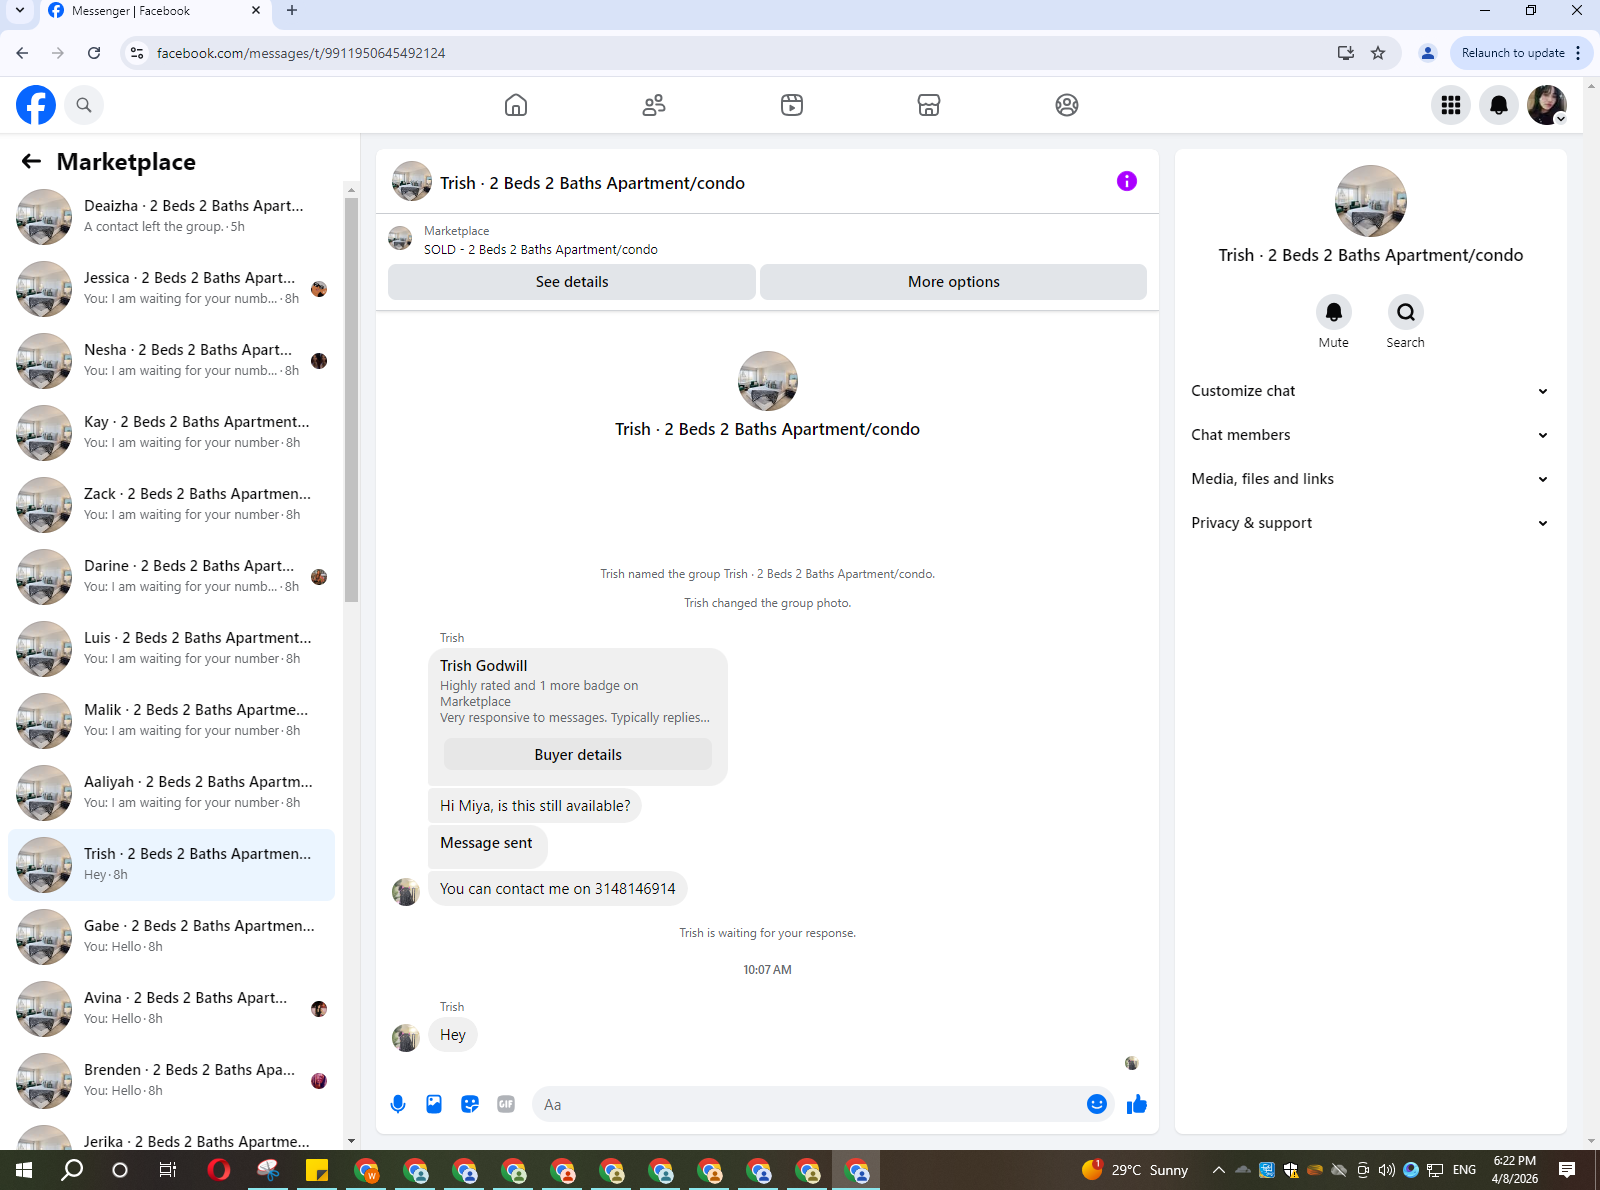Viewport: 1600px width, 1190px height.
Task: Click the 'Hey' message bubble
Action: coord(453,1034)
